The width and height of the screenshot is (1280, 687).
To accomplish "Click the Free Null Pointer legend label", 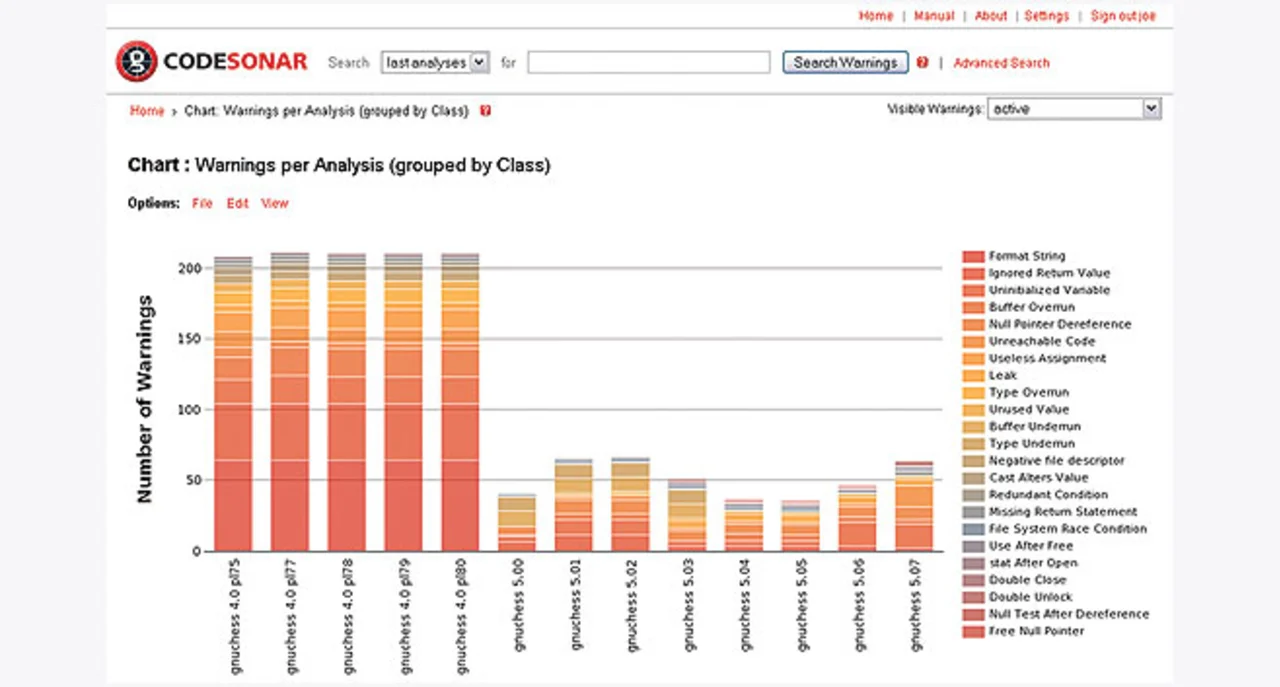I will 1036,631.
